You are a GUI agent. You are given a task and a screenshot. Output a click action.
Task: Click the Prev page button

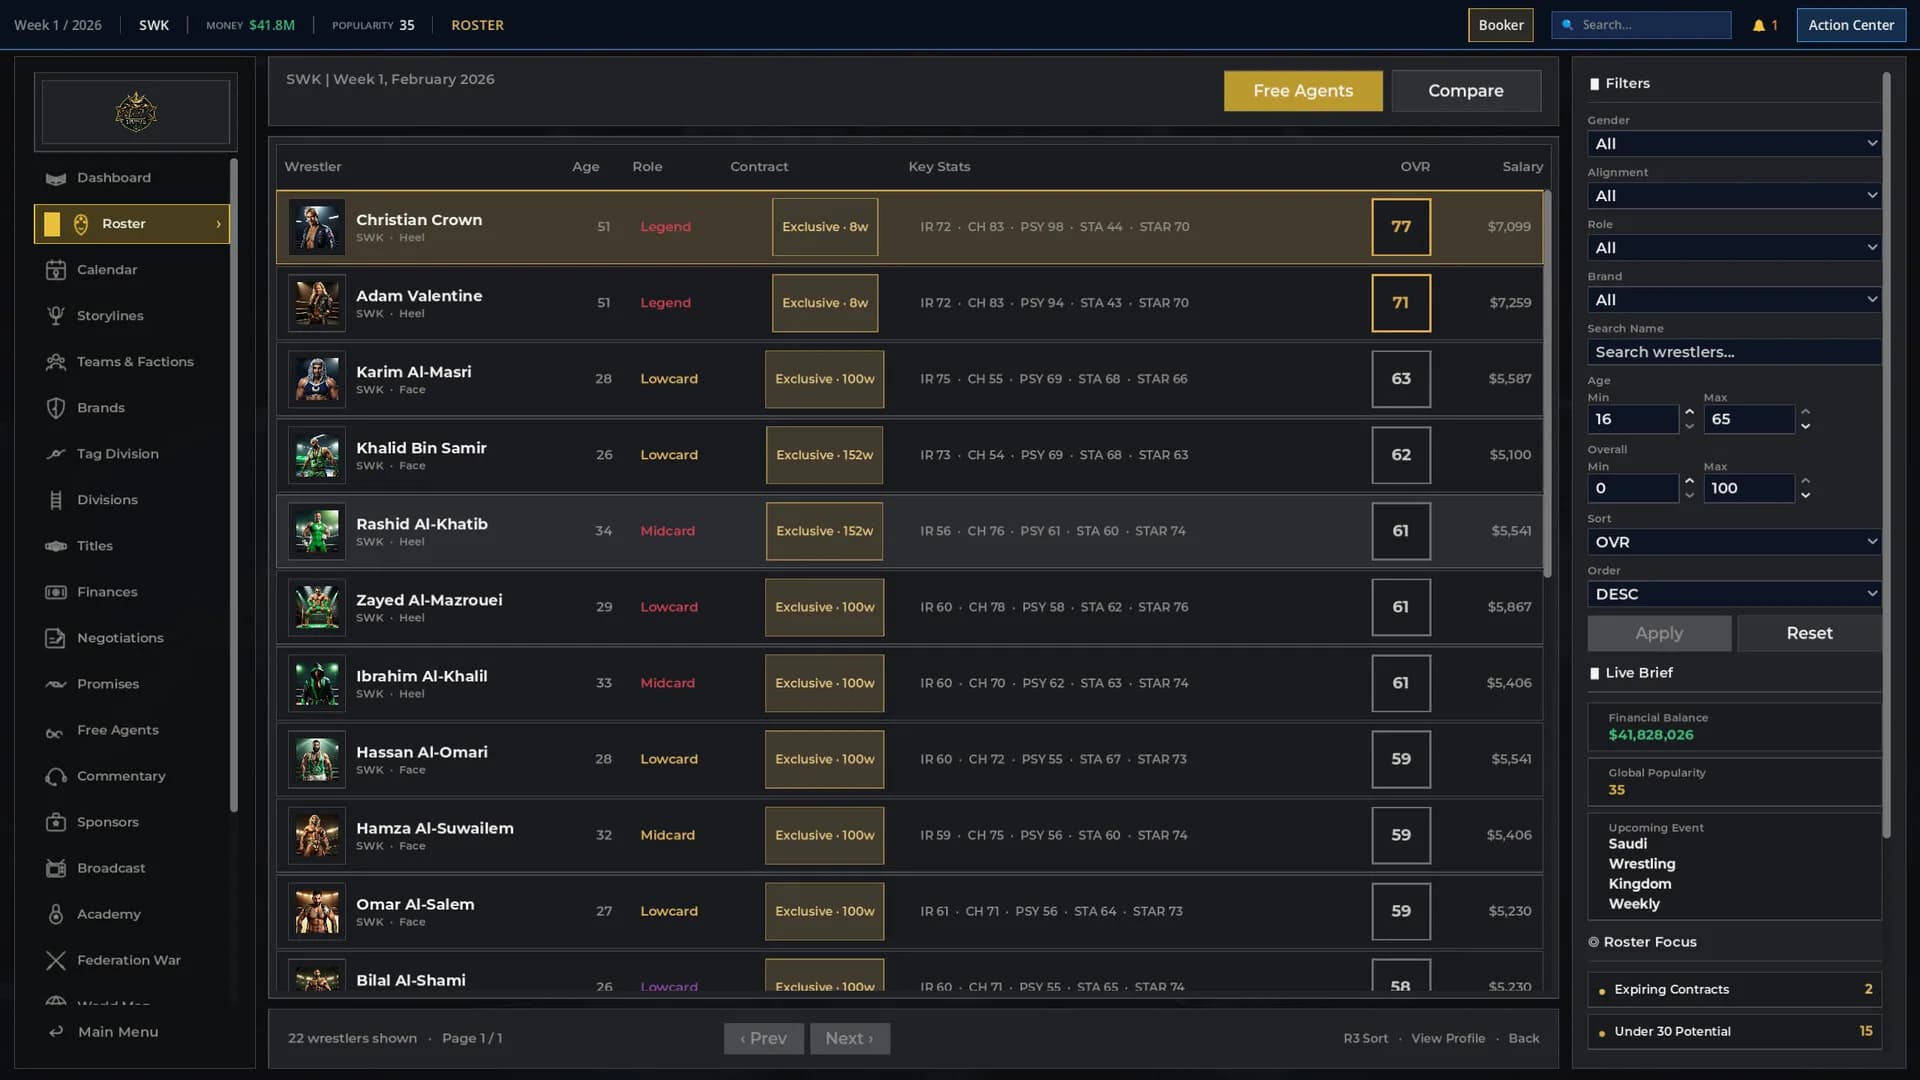click(763, 1038)
